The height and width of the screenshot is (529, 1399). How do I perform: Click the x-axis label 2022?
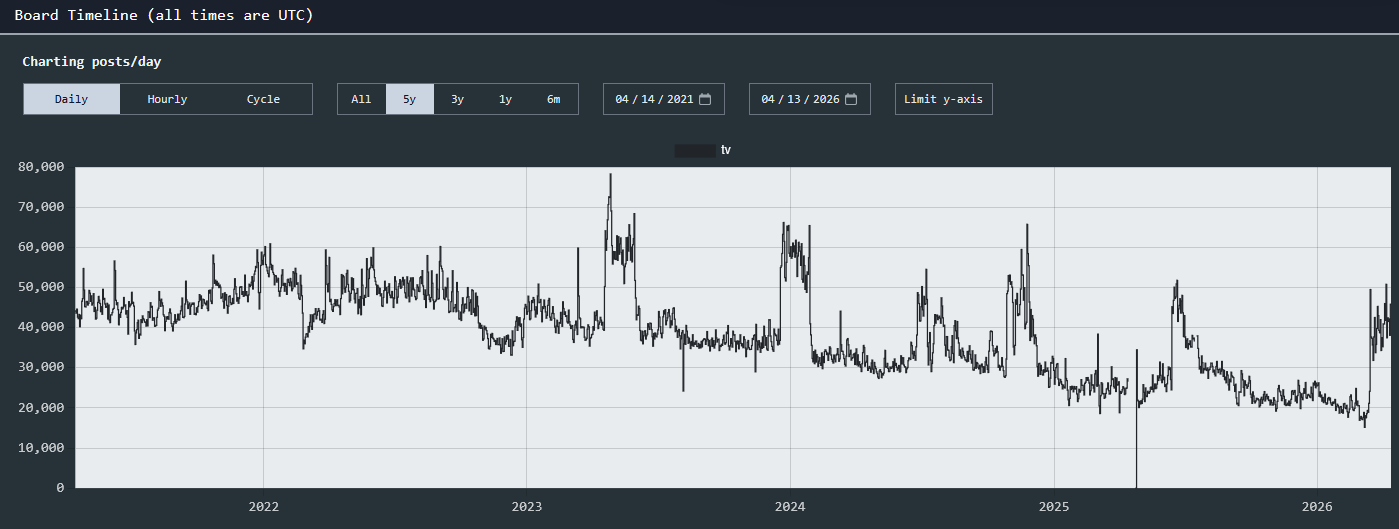click(263, 507)
